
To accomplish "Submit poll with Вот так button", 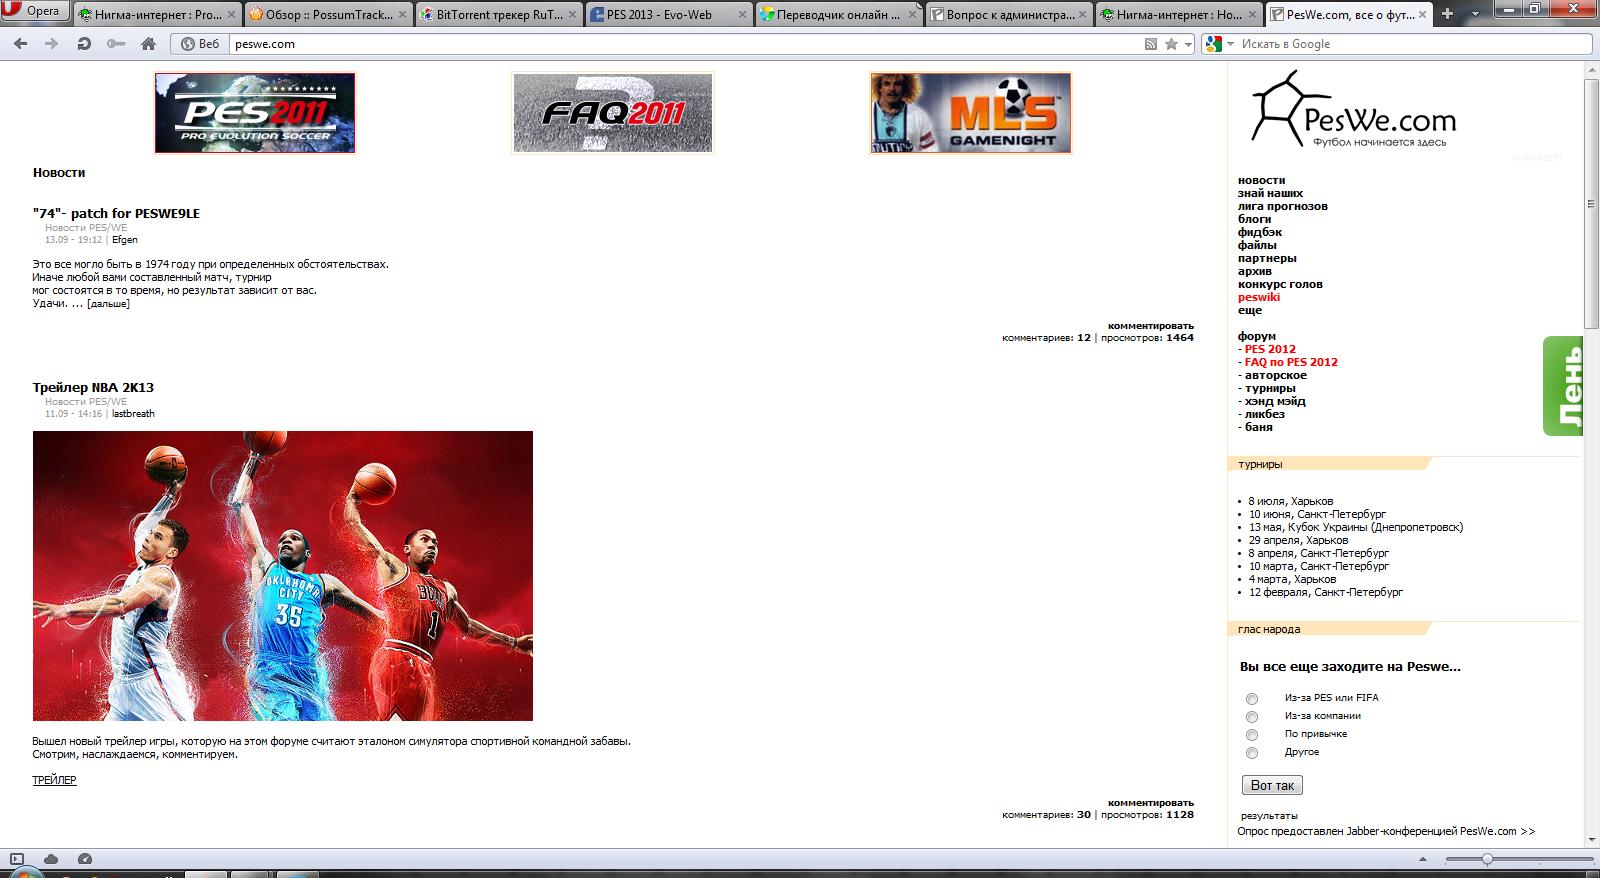I will 1272,785.
